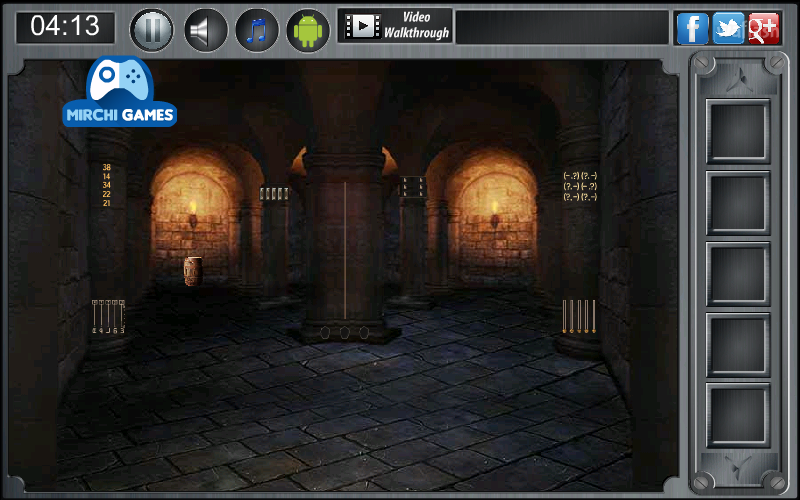Share on Twitter
Viewport: 800px width, 500px height.
(728, 28)
